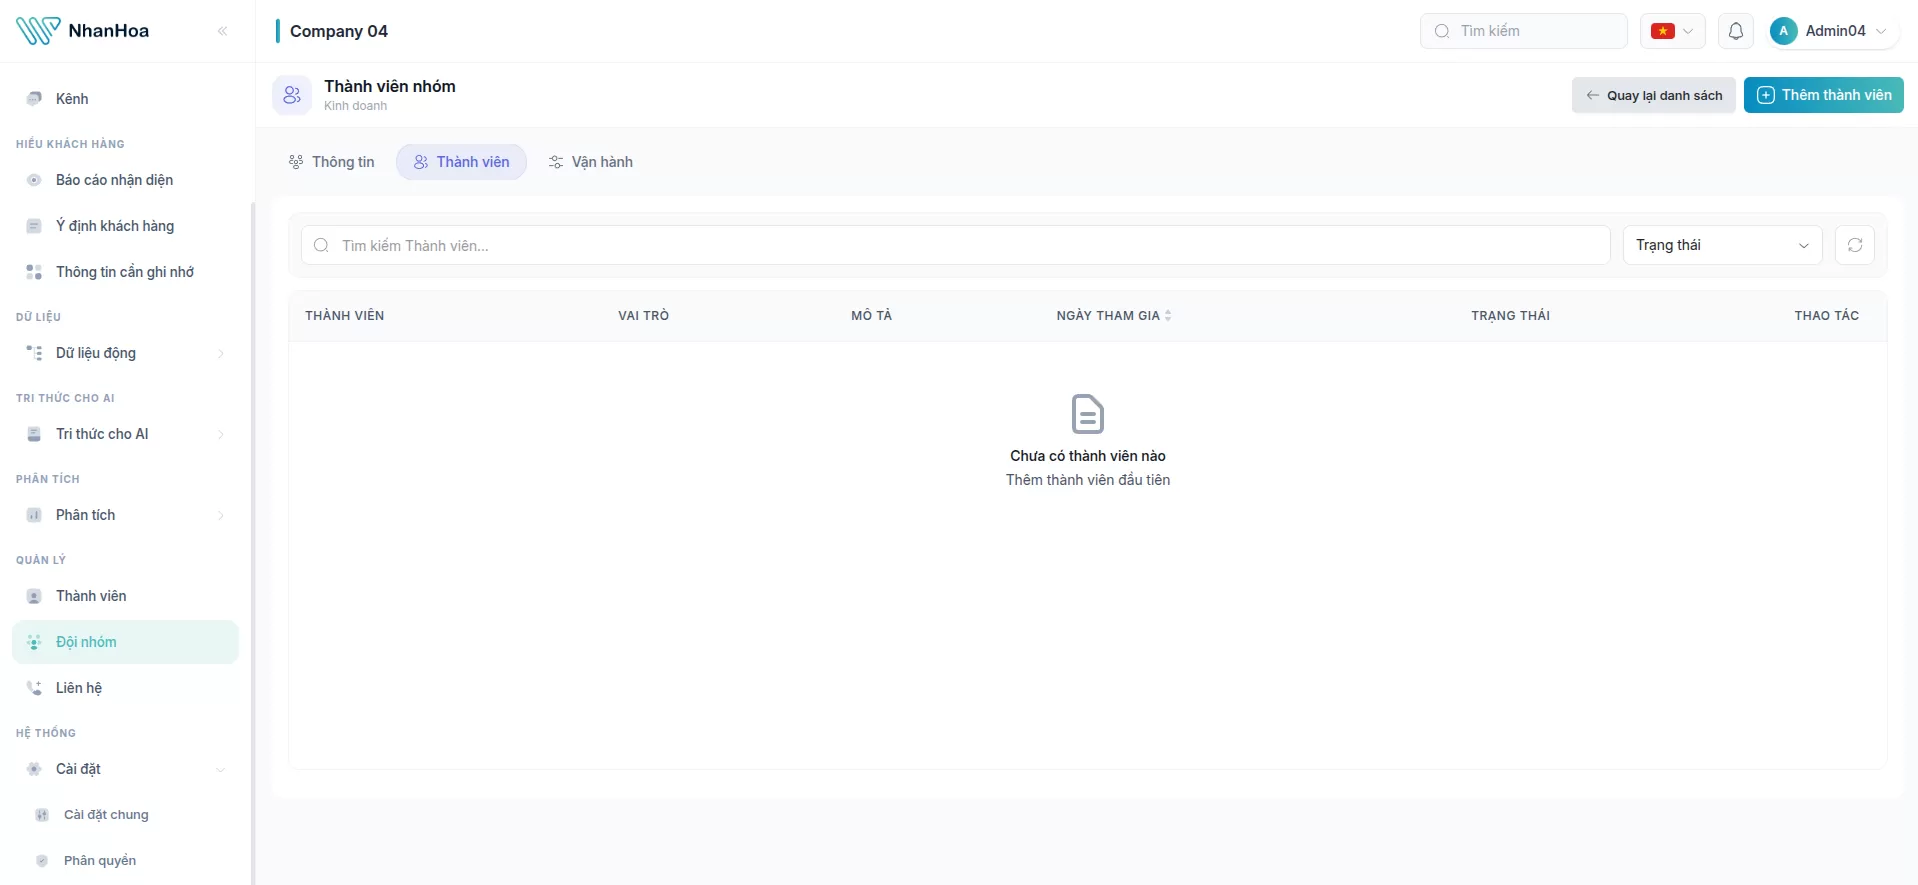
Task: Open Ý định khách hàng menu item
Action: [x=125, y=226]
